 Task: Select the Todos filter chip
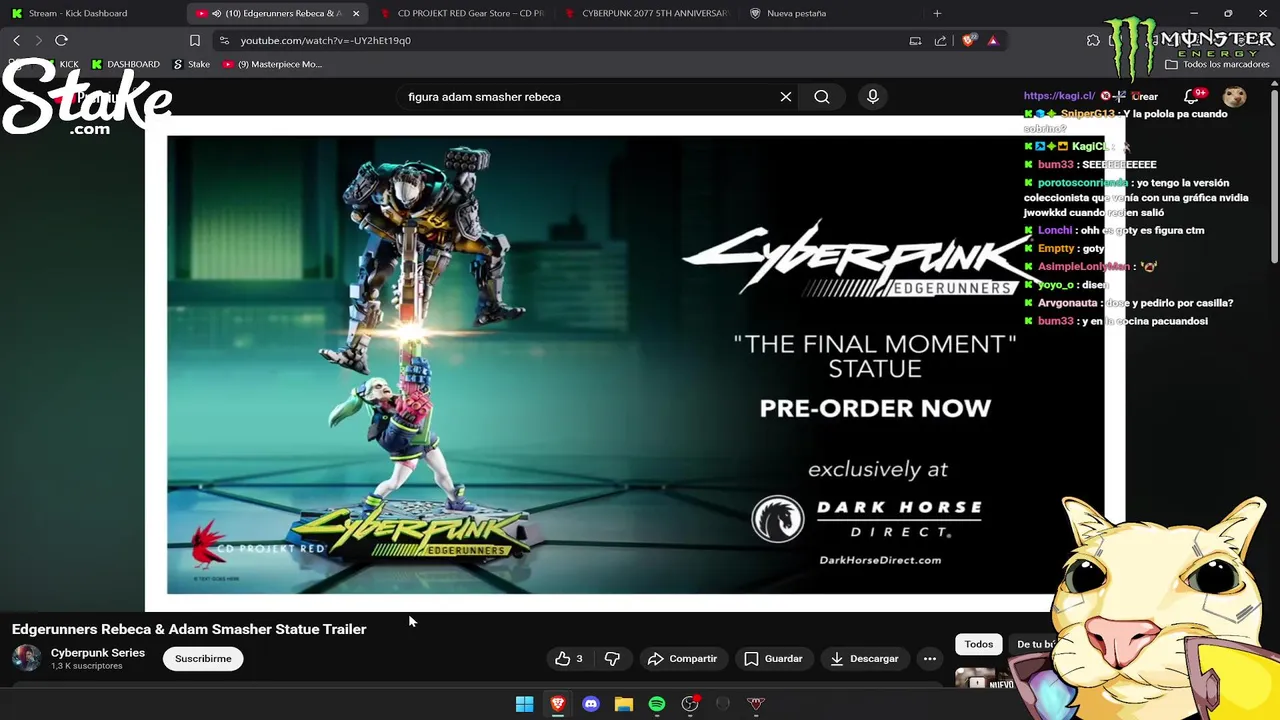pyautogui.click(x=979, y=644)
